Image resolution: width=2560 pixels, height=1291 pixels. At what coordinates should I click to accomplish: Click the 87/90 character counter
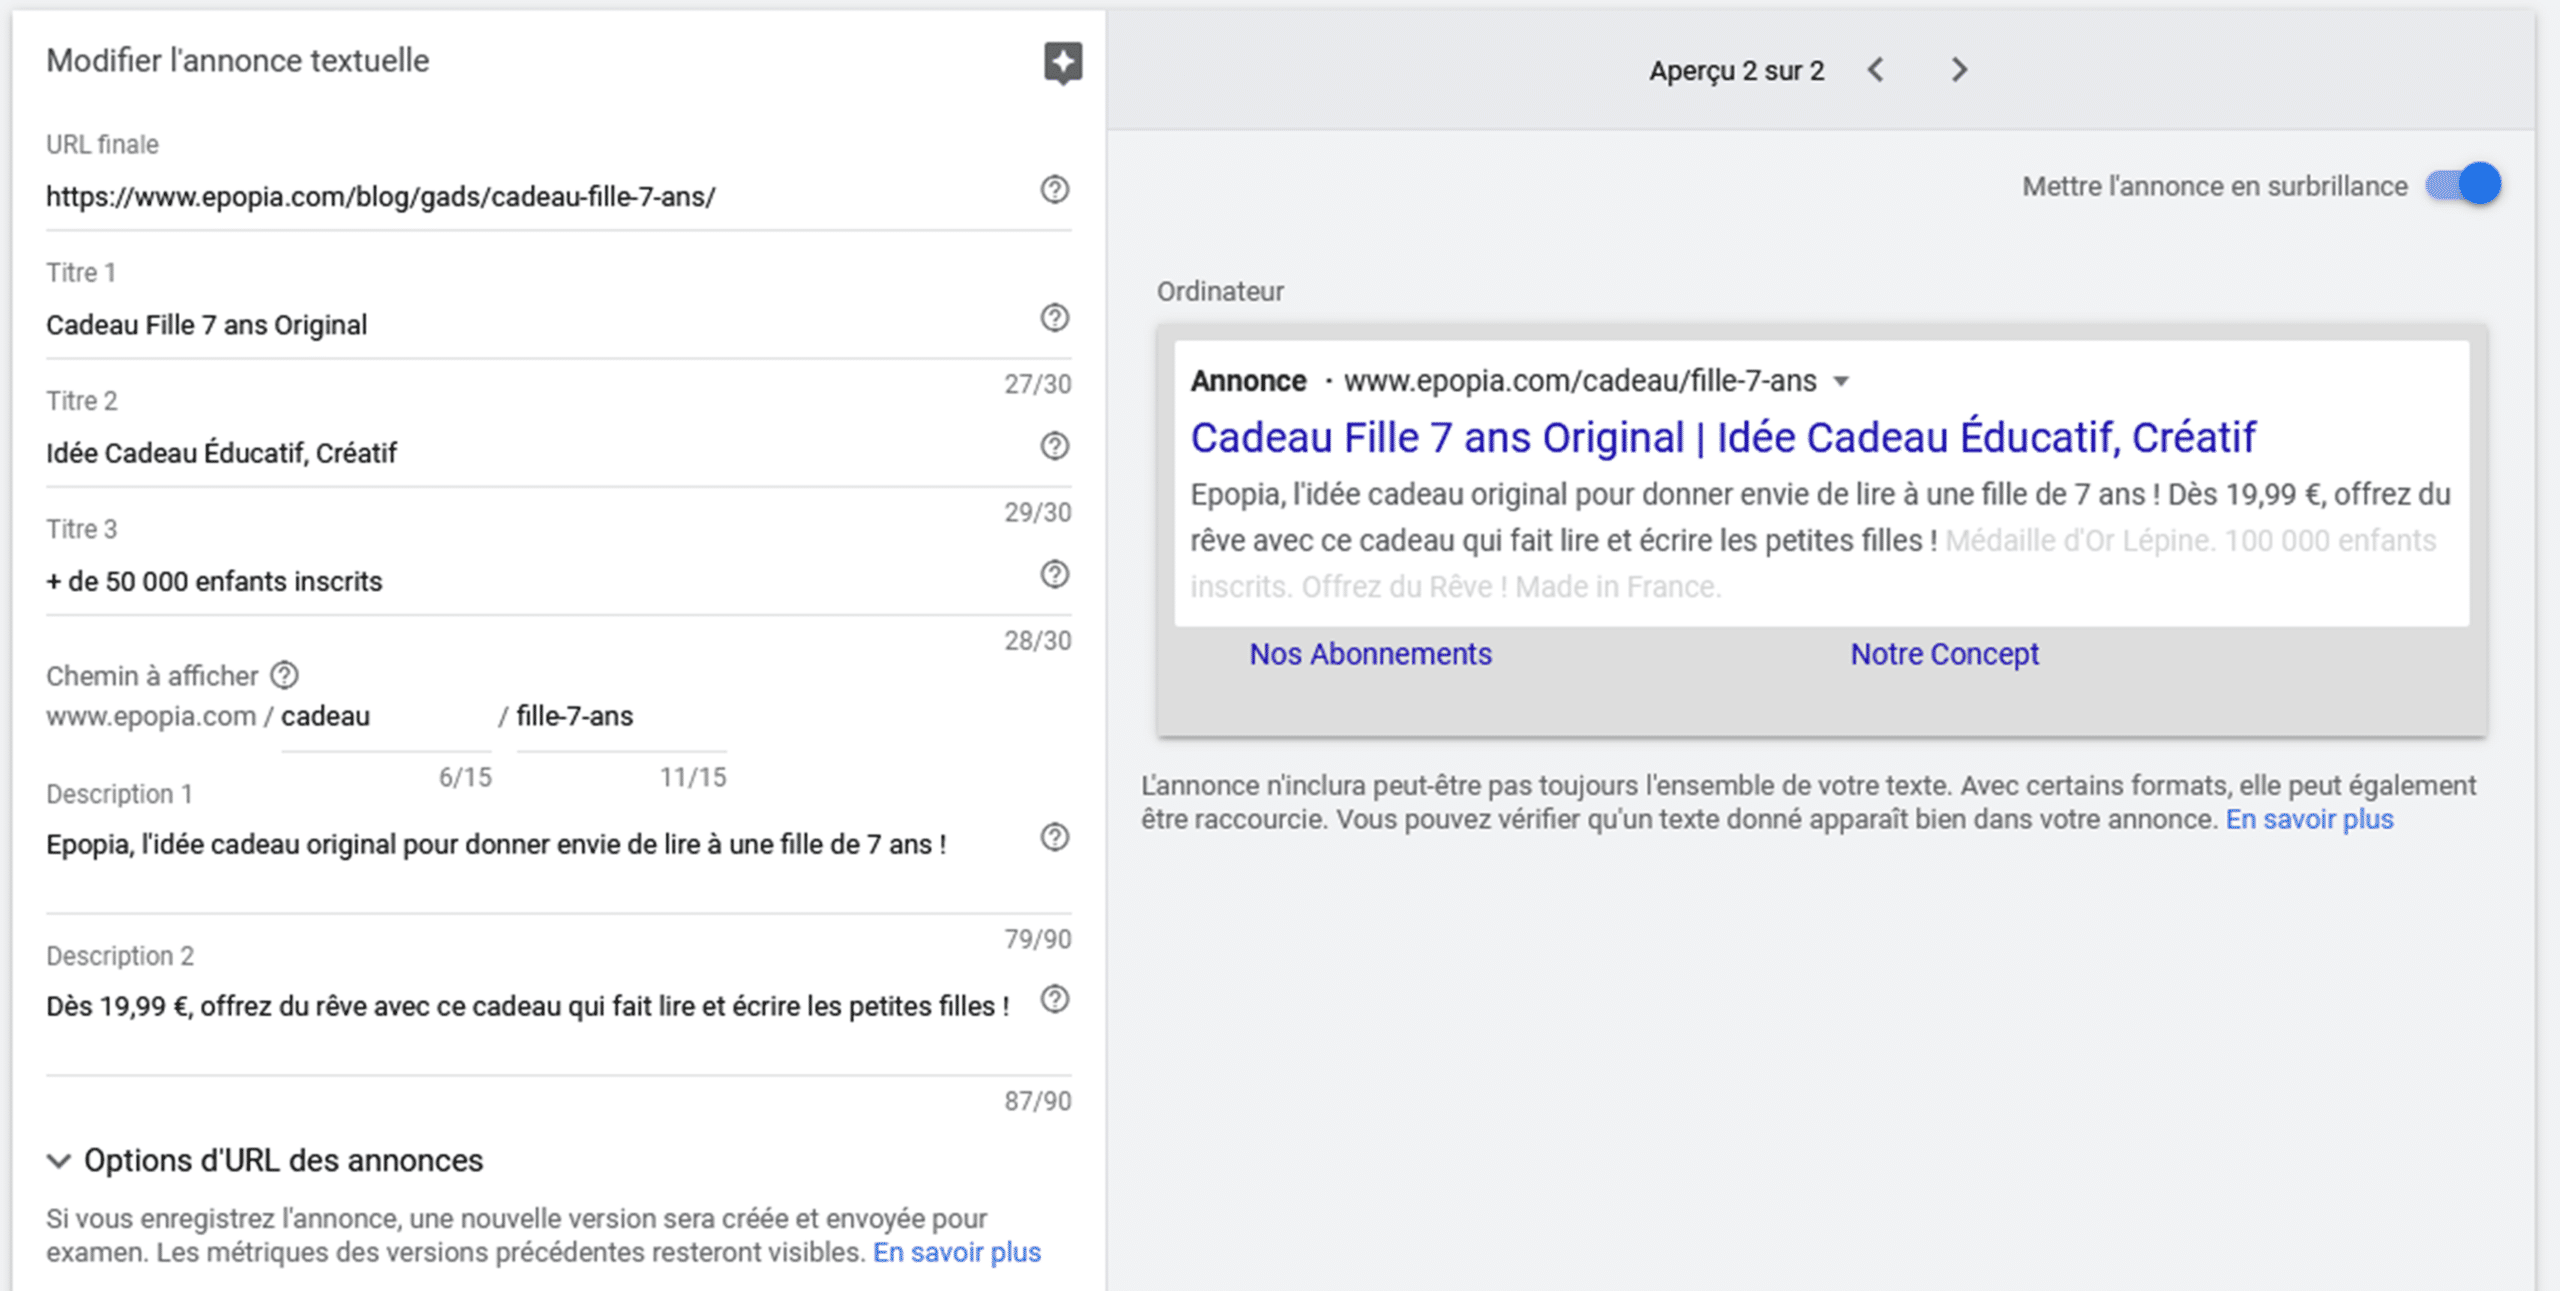pos(1037,1101)
